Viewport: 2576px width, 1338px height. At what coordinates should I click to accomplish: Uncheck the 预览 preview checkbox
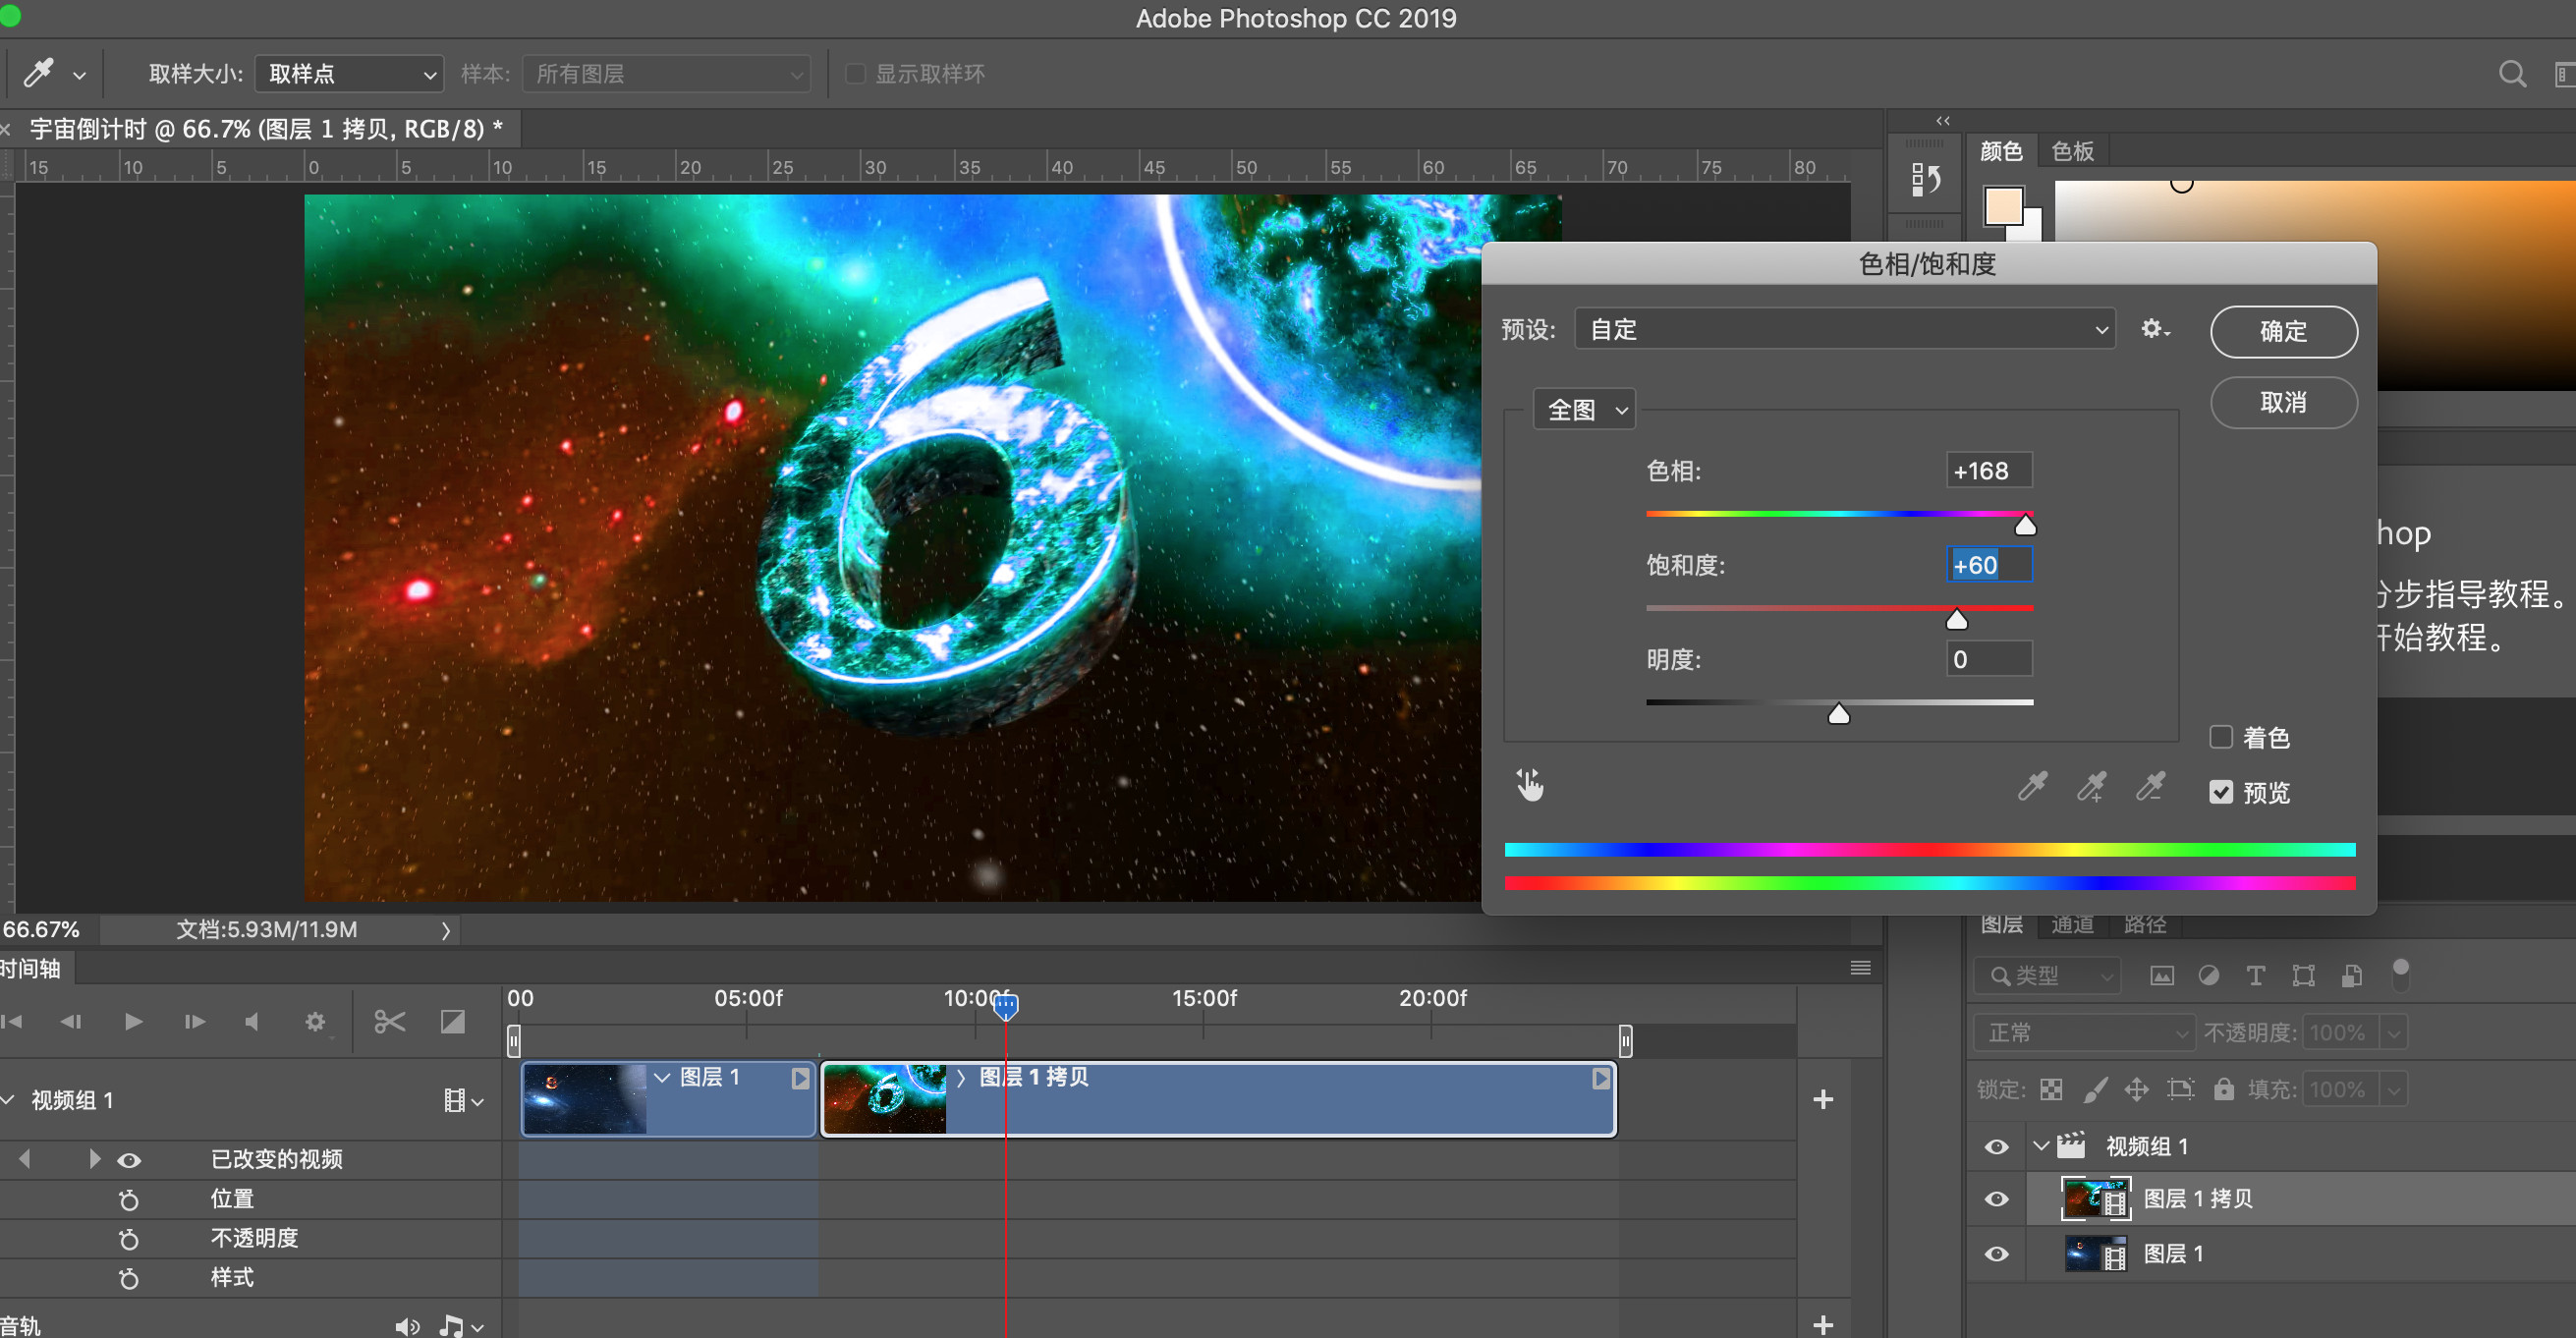[x=2221, y=792]
